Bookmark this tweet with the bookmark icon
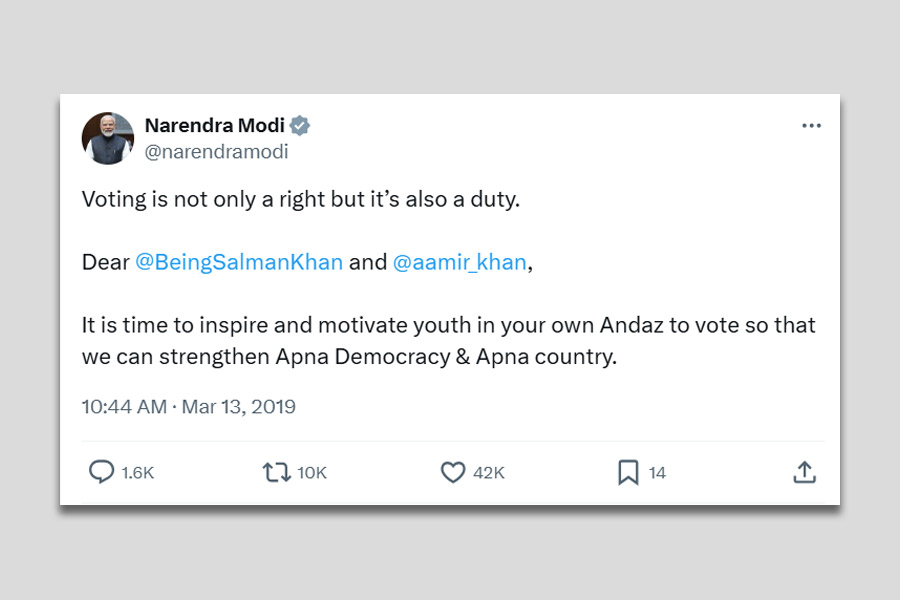 click(x=628, y=472)
